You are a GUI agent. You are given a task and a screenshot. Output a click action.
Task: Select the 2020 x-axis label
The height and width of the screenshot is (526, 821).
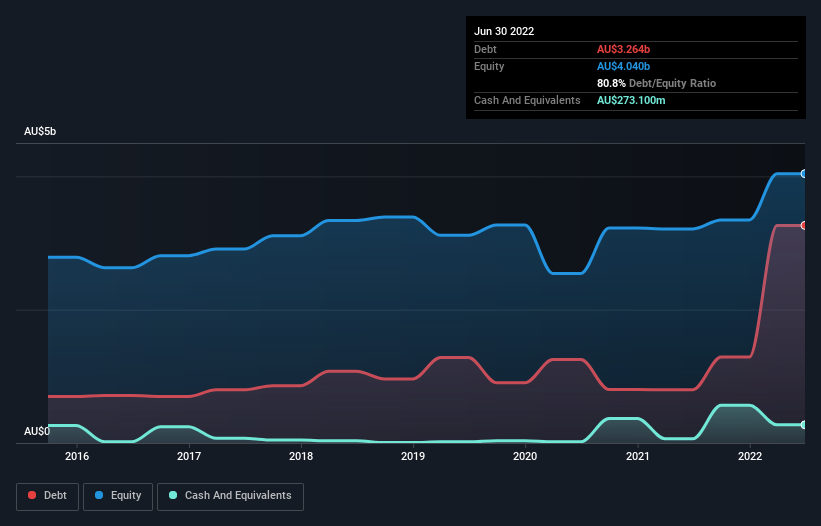(525, 456)
